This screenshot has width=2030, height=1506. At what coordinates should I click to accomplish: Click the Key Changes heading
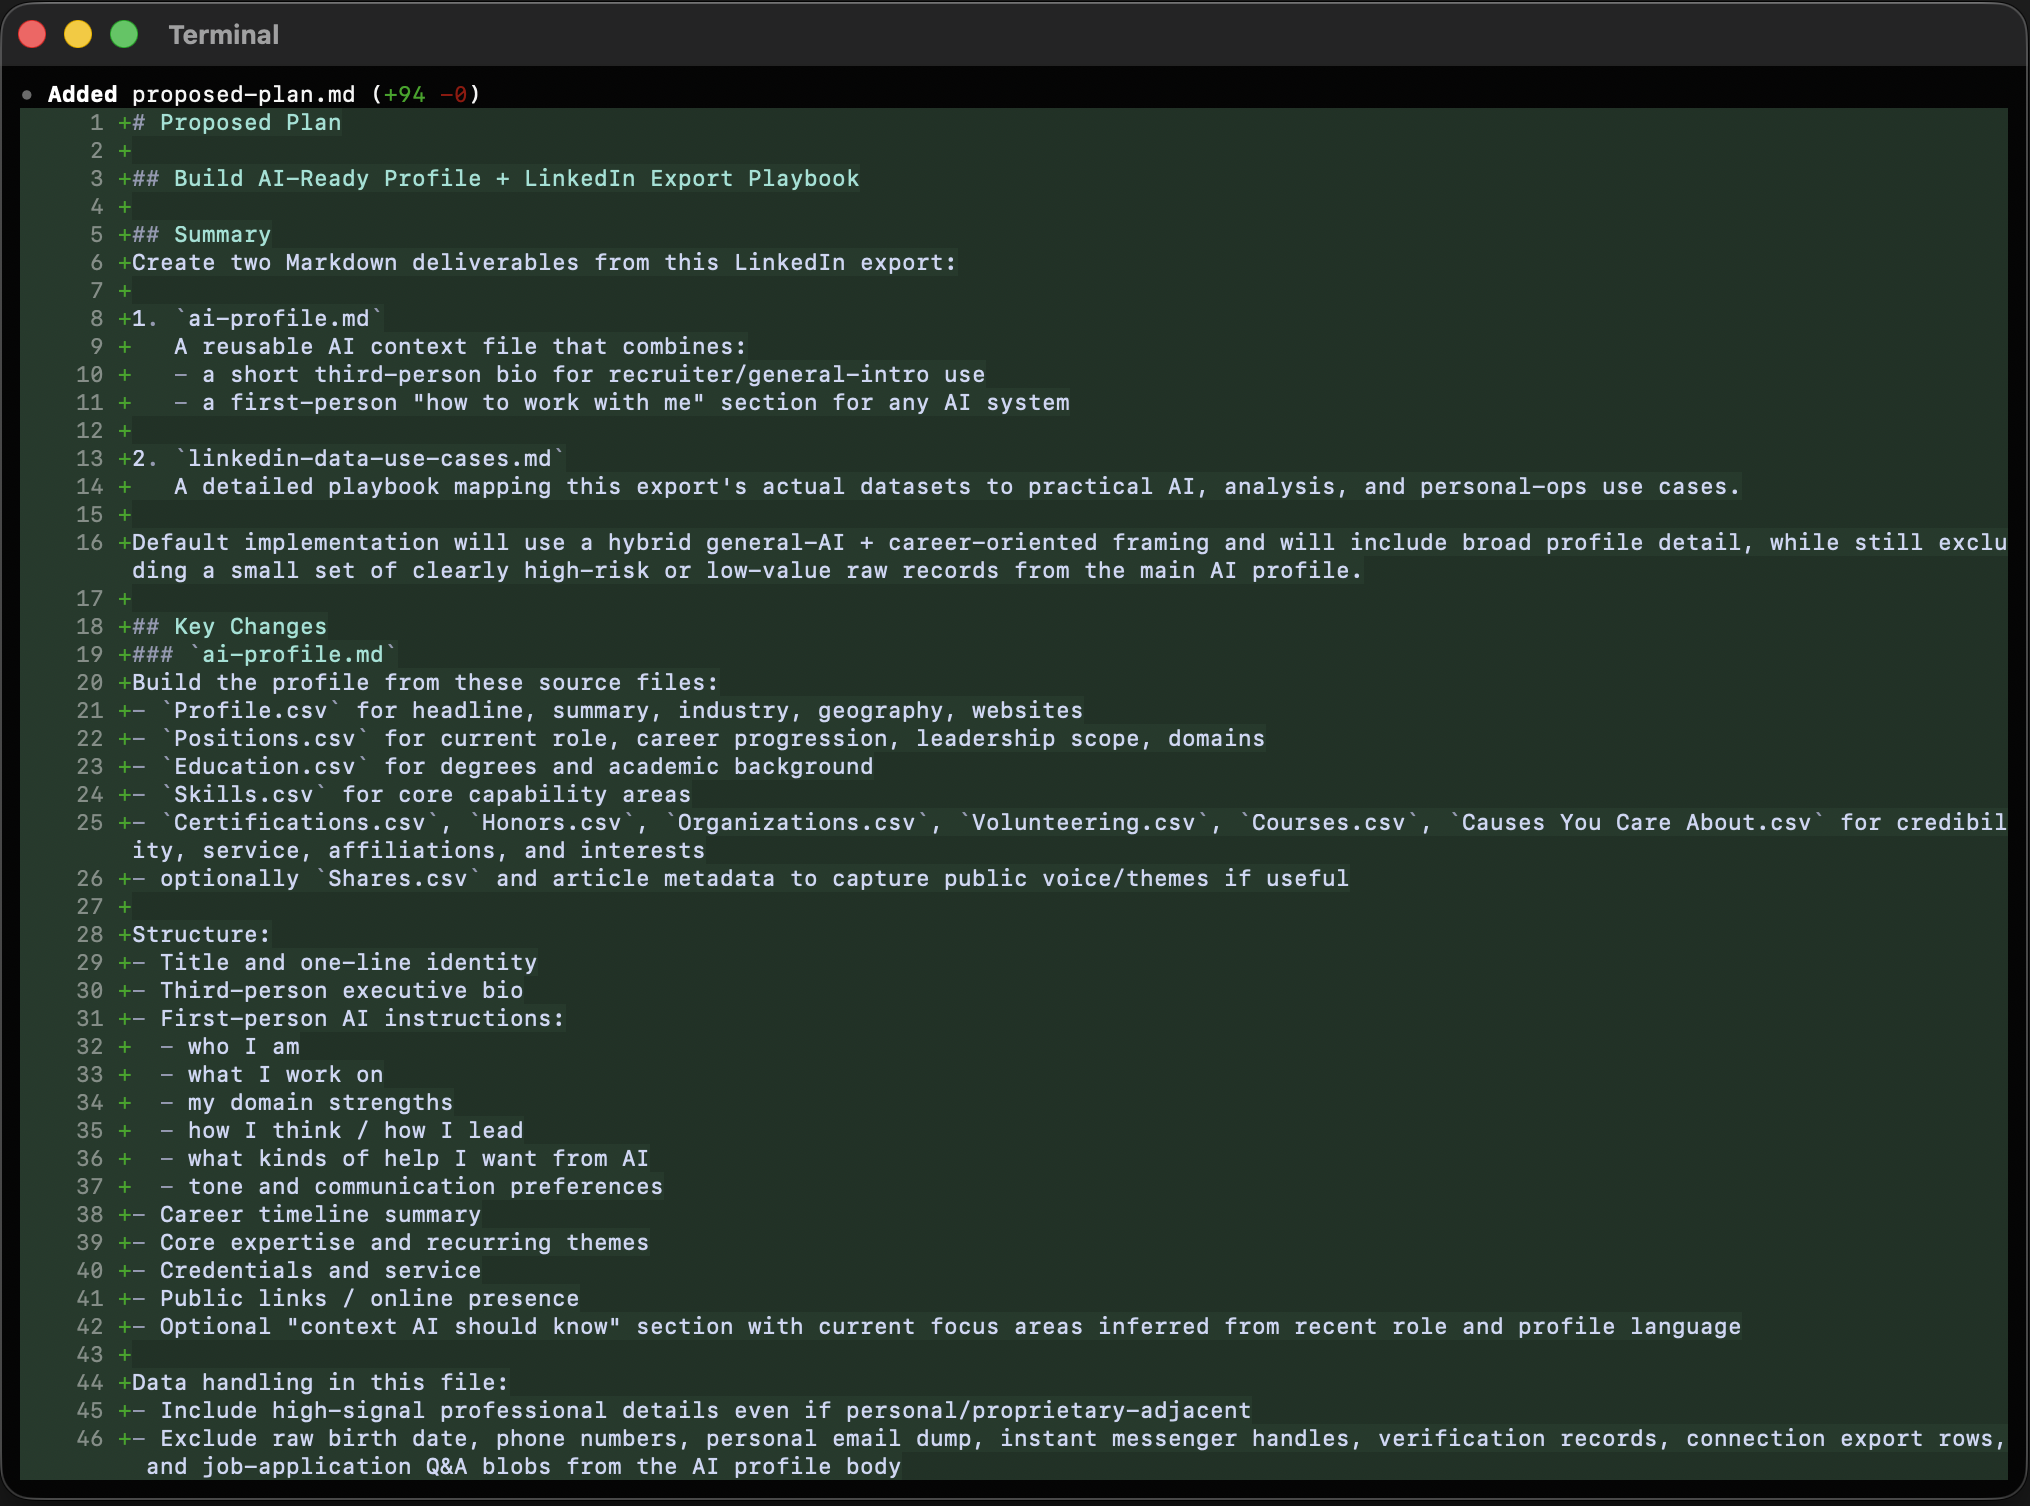tap(250, 626)
